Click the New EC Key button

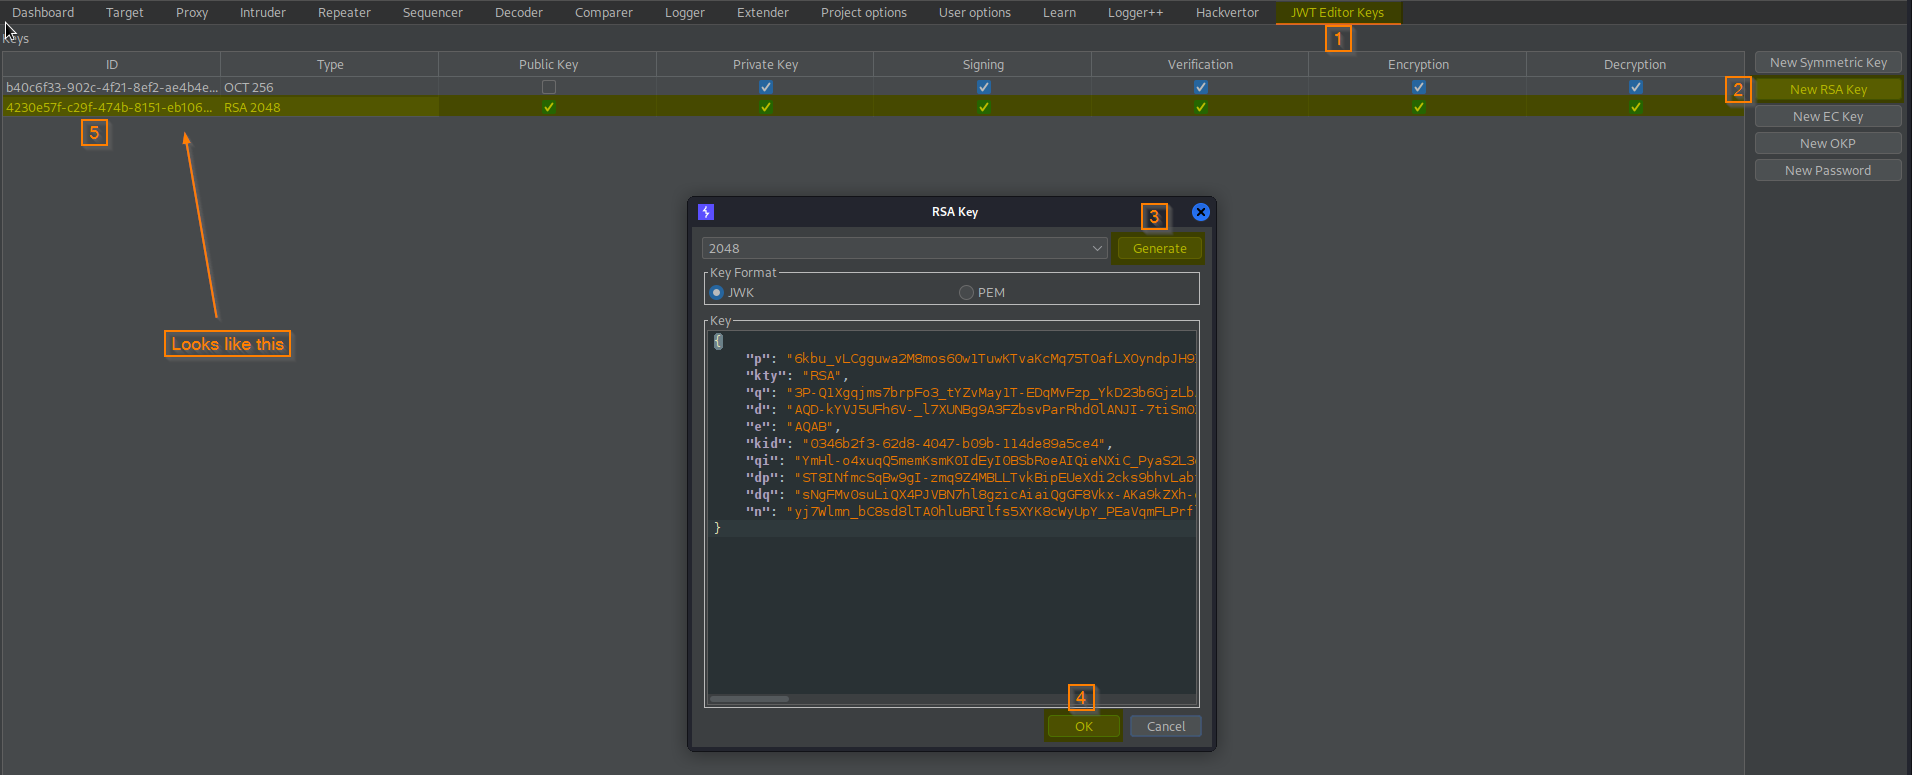coord(1828,116)
